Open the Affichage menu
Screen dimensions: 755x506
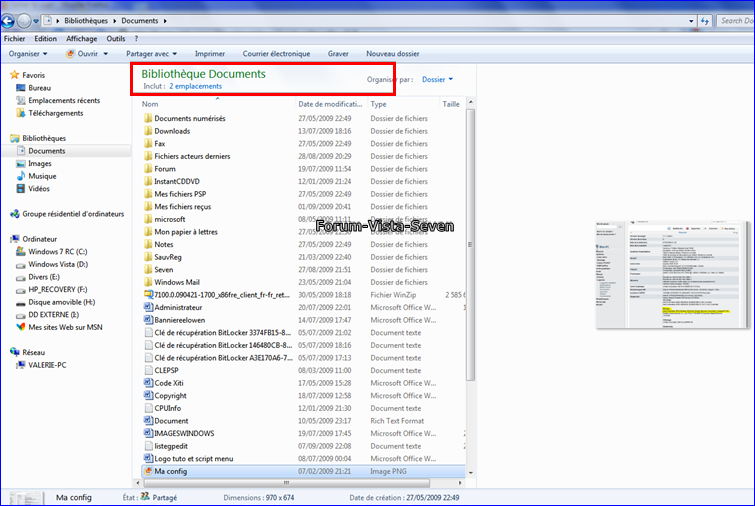(x=81, y=39)
